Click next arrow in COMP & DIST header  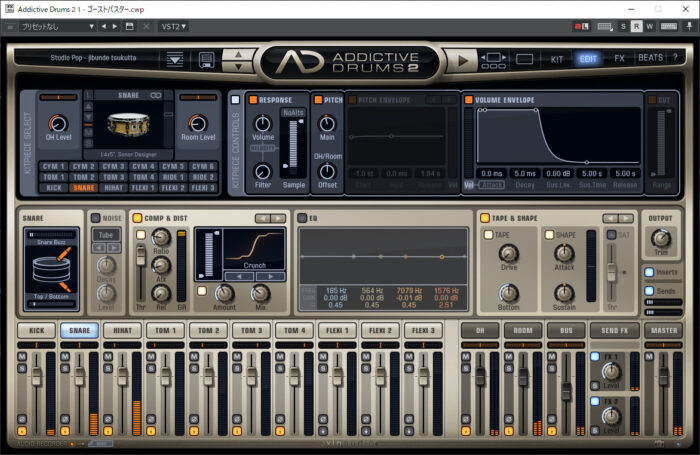278,218
